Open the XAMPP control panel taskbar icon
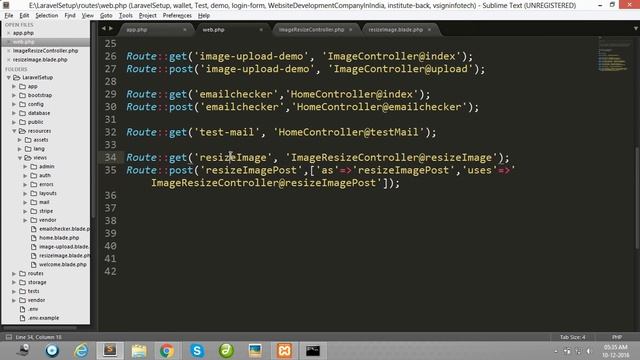Image resolution: width=640 pixels, height=360 pixels. point(284,351)
